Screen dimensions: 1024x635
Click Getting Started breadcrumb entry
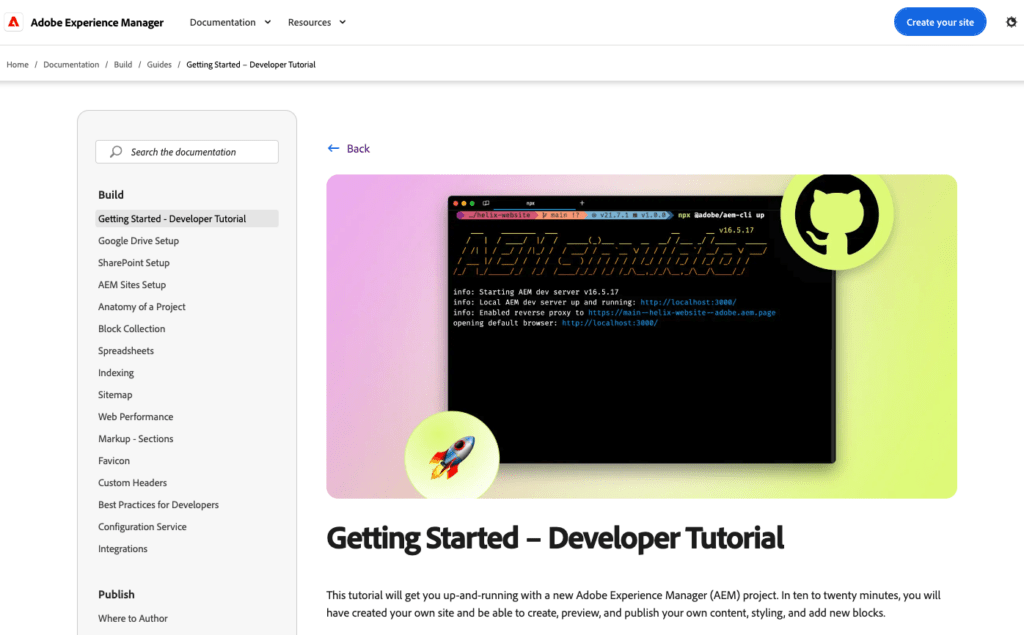(251, 65)
